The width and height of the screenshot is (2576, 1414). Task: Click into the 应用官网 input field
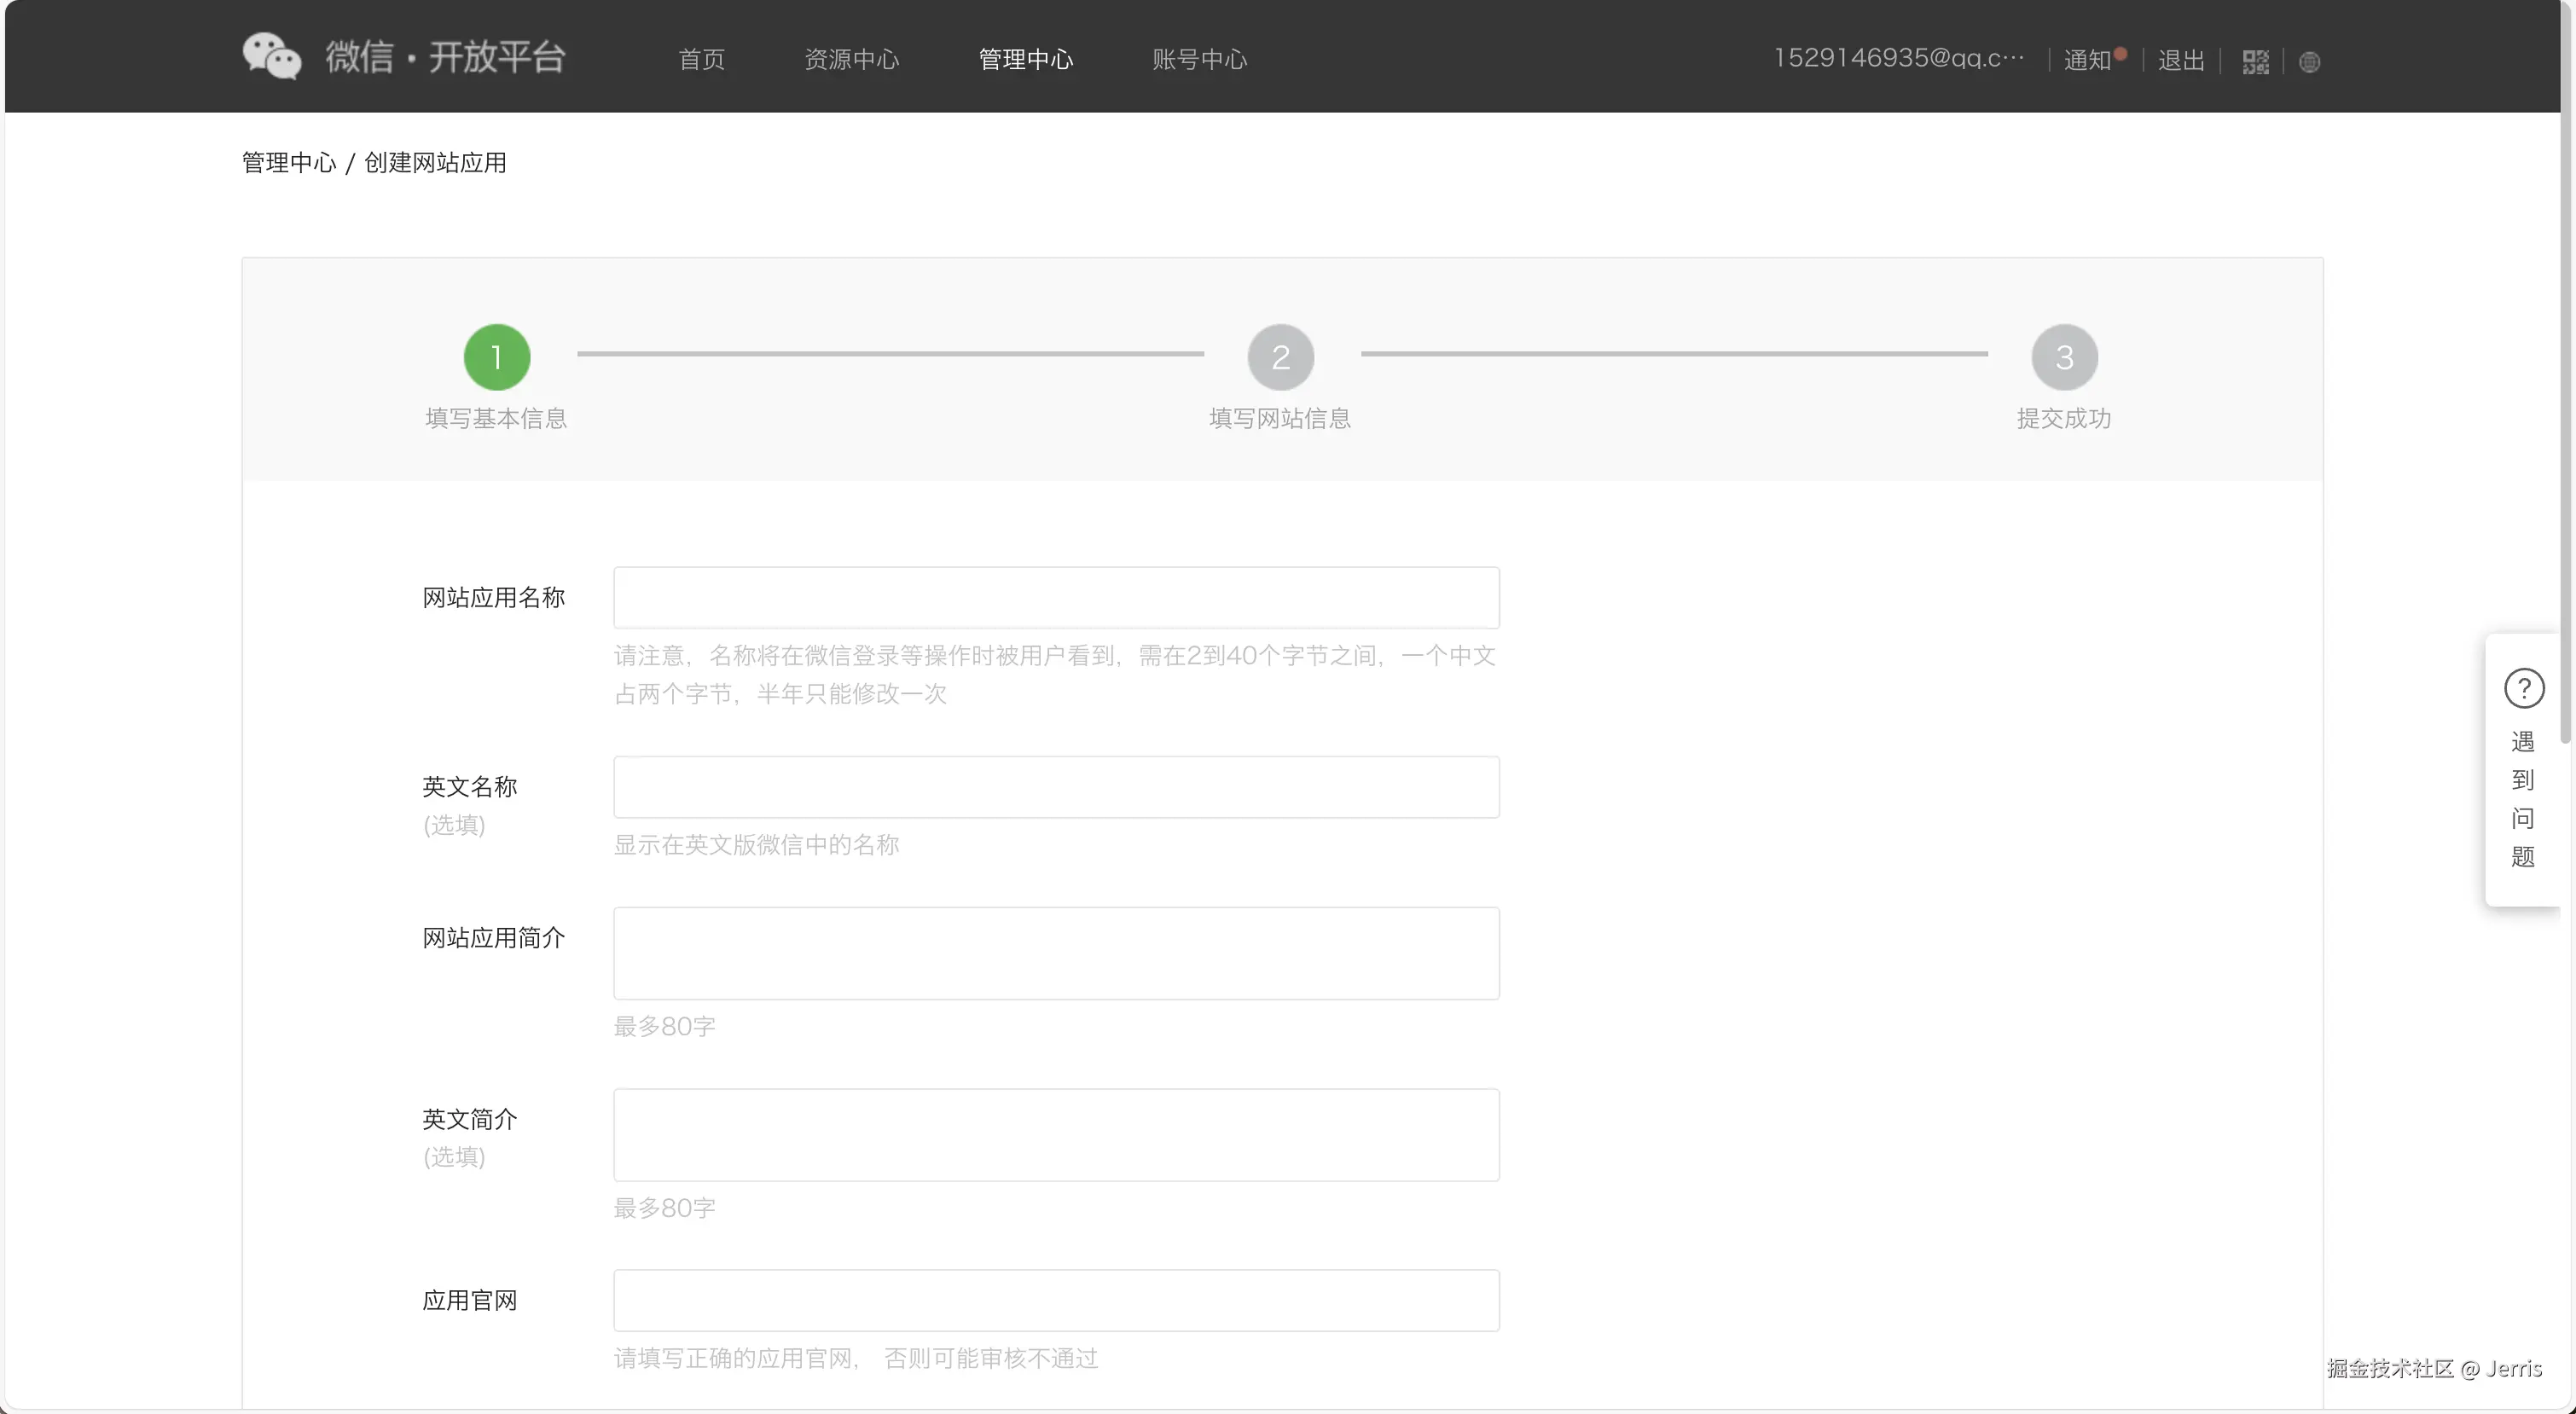(x=1056, y=1300)
